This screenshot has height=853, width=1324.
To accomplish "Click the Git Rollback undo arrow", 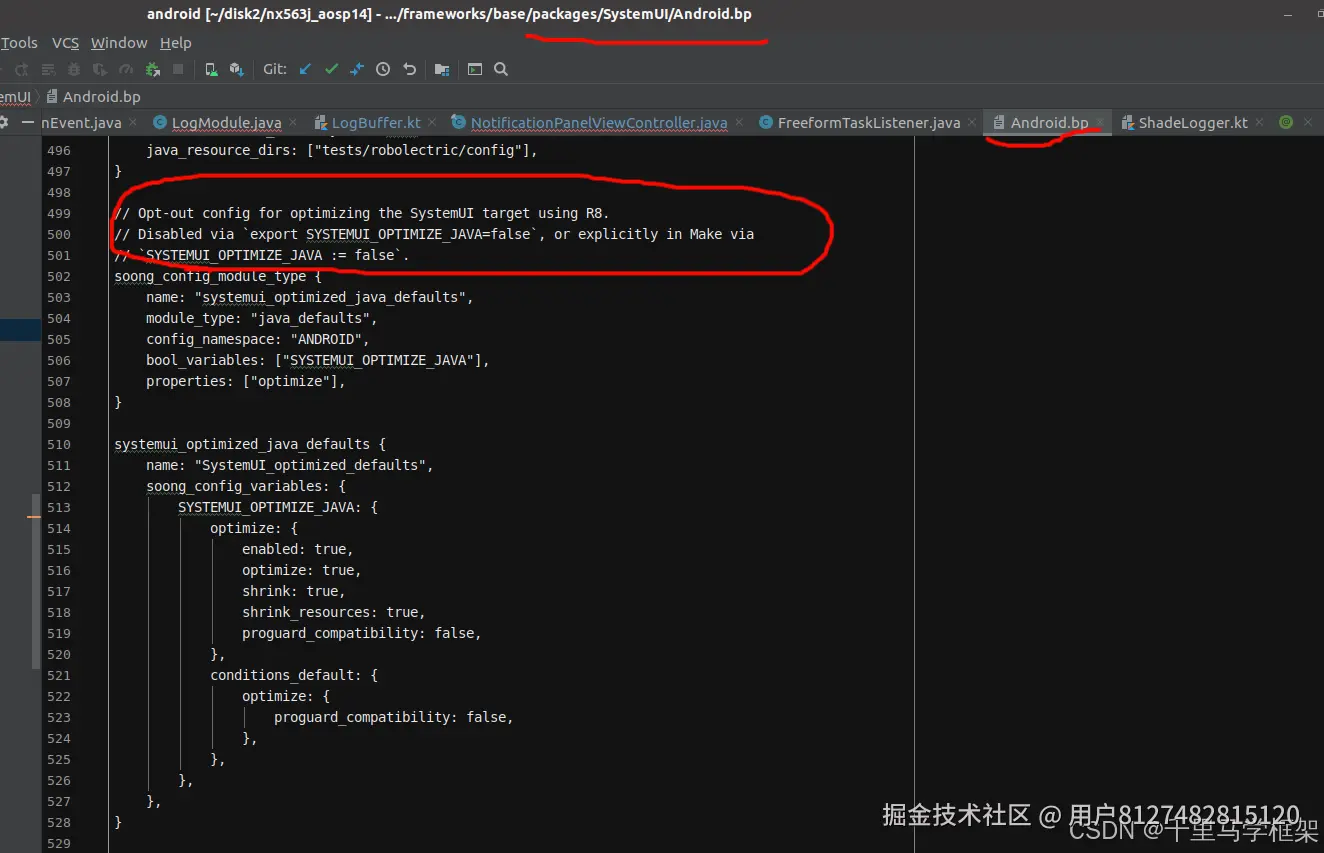I will 409,69.
